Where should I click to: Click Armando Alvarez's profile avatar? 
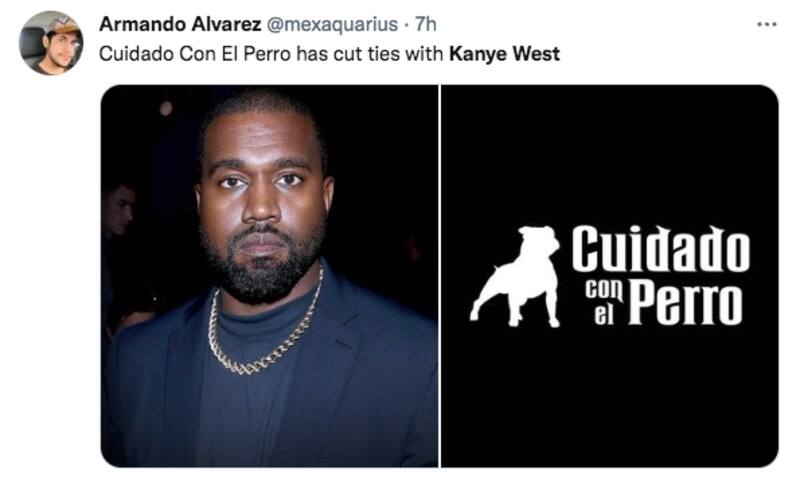coord(51,43)
